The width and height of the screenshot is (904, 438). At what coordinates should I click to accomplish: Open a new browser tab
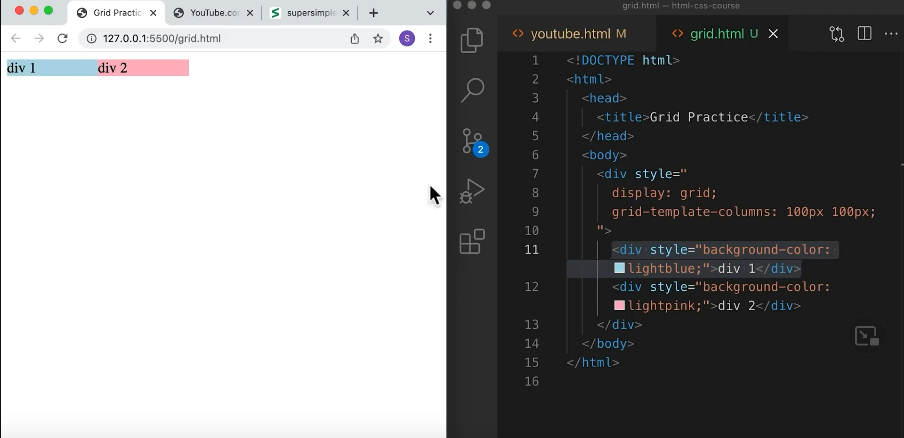click(x=373, y=13)
